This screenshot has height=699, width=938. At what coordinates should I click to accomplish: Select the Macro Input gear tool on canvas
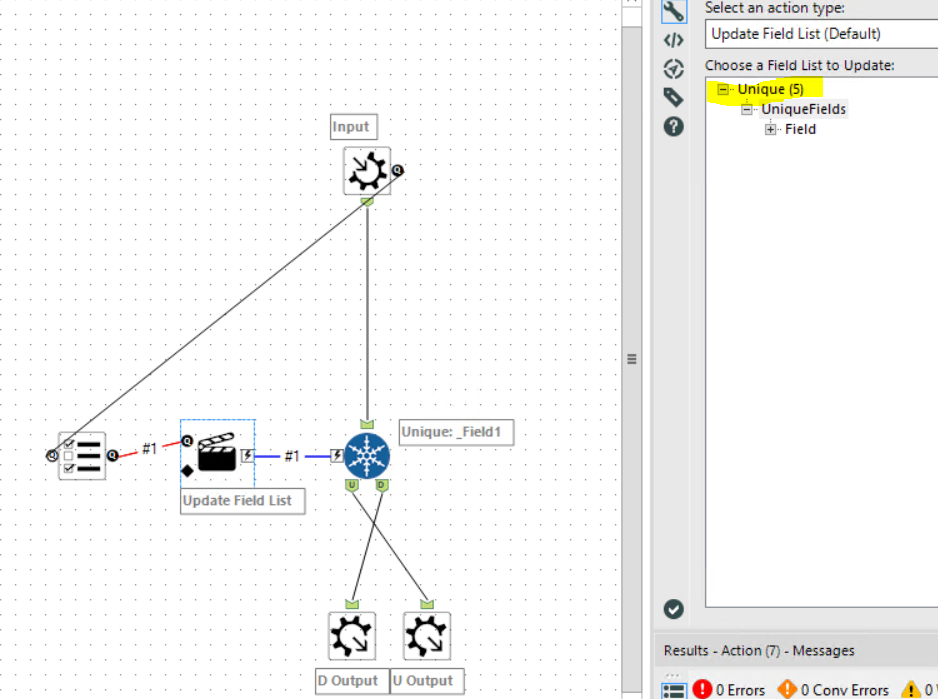(x=367, y=170)
